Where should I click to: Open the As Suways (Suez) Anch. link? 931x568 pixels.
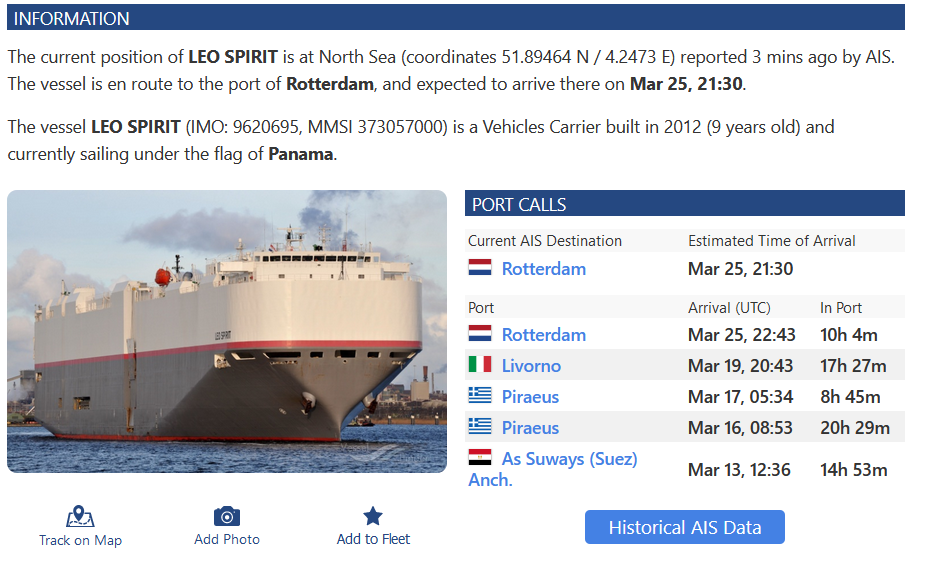coord(569,458)
